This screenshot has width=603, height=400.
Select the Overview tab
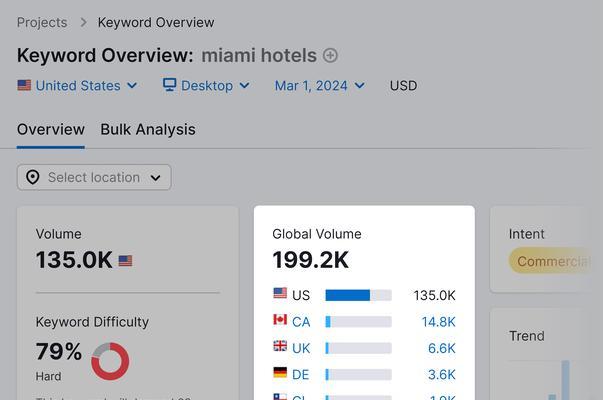point(51,129)
